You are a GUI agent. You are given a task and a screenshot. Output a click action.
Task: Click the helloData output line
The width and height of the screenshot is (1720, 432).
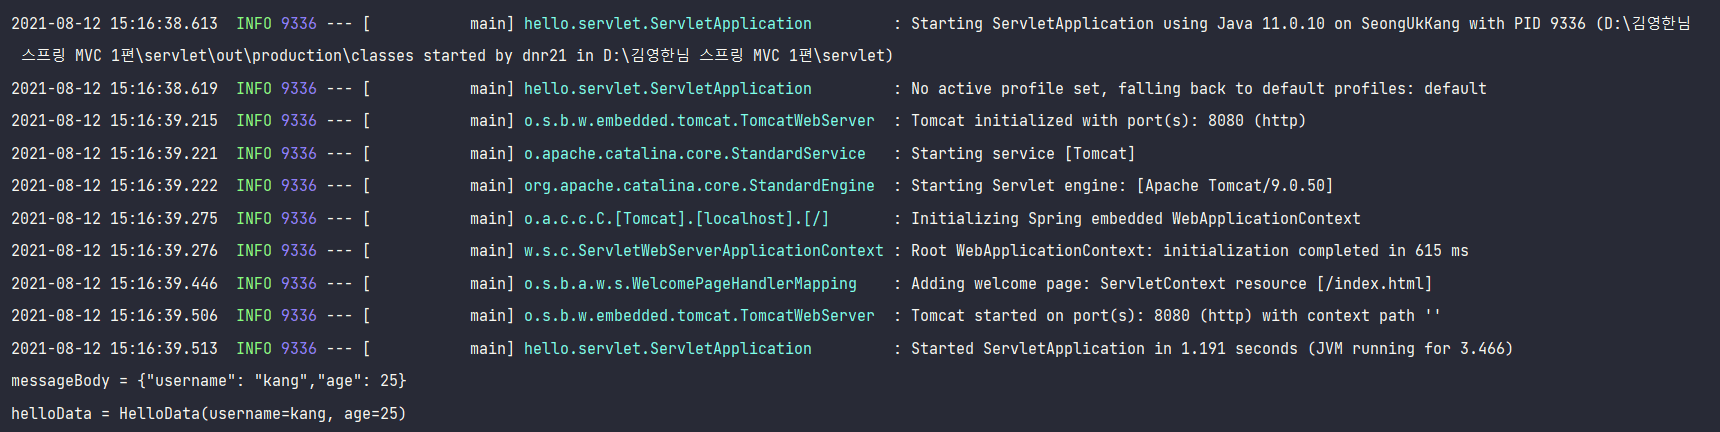[208, 414]
